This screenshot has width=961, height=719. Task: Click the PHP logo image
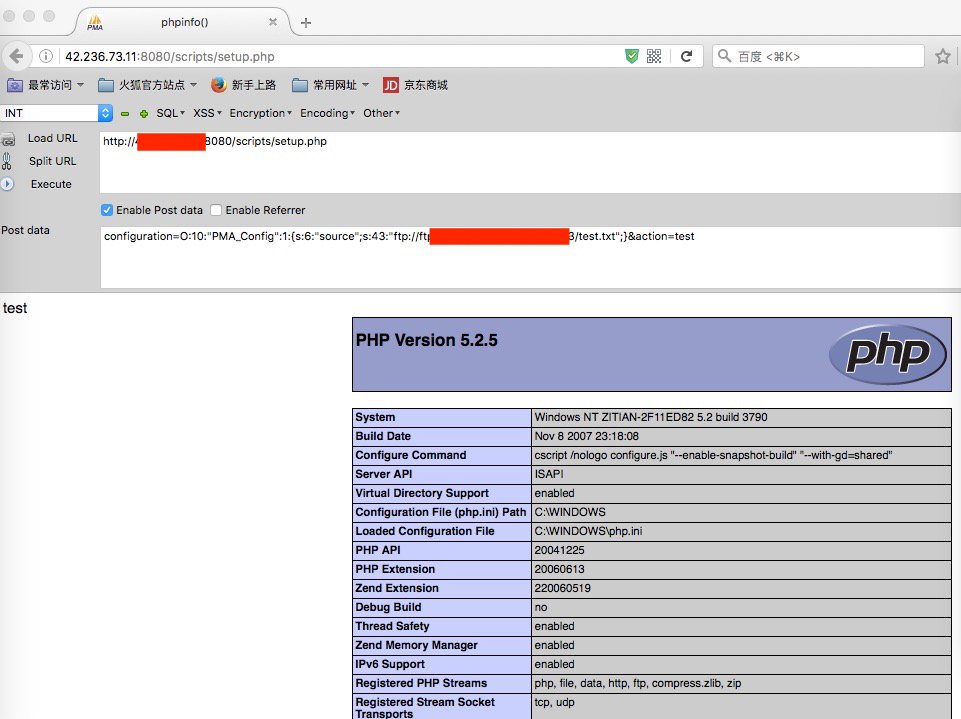(x=887, y=354)
